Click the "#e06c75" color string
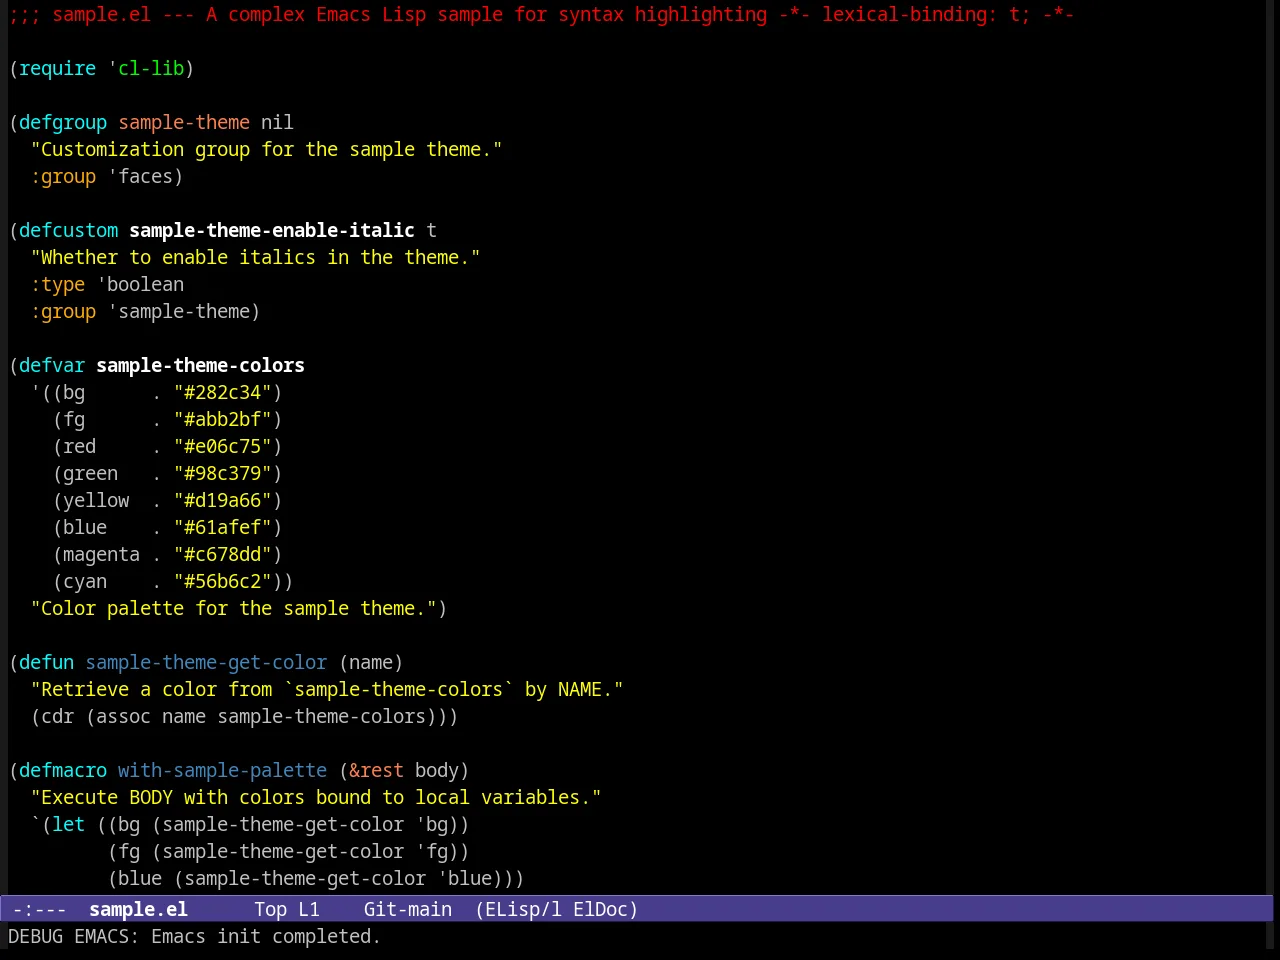1280x960 pixels. pos(223,446)
